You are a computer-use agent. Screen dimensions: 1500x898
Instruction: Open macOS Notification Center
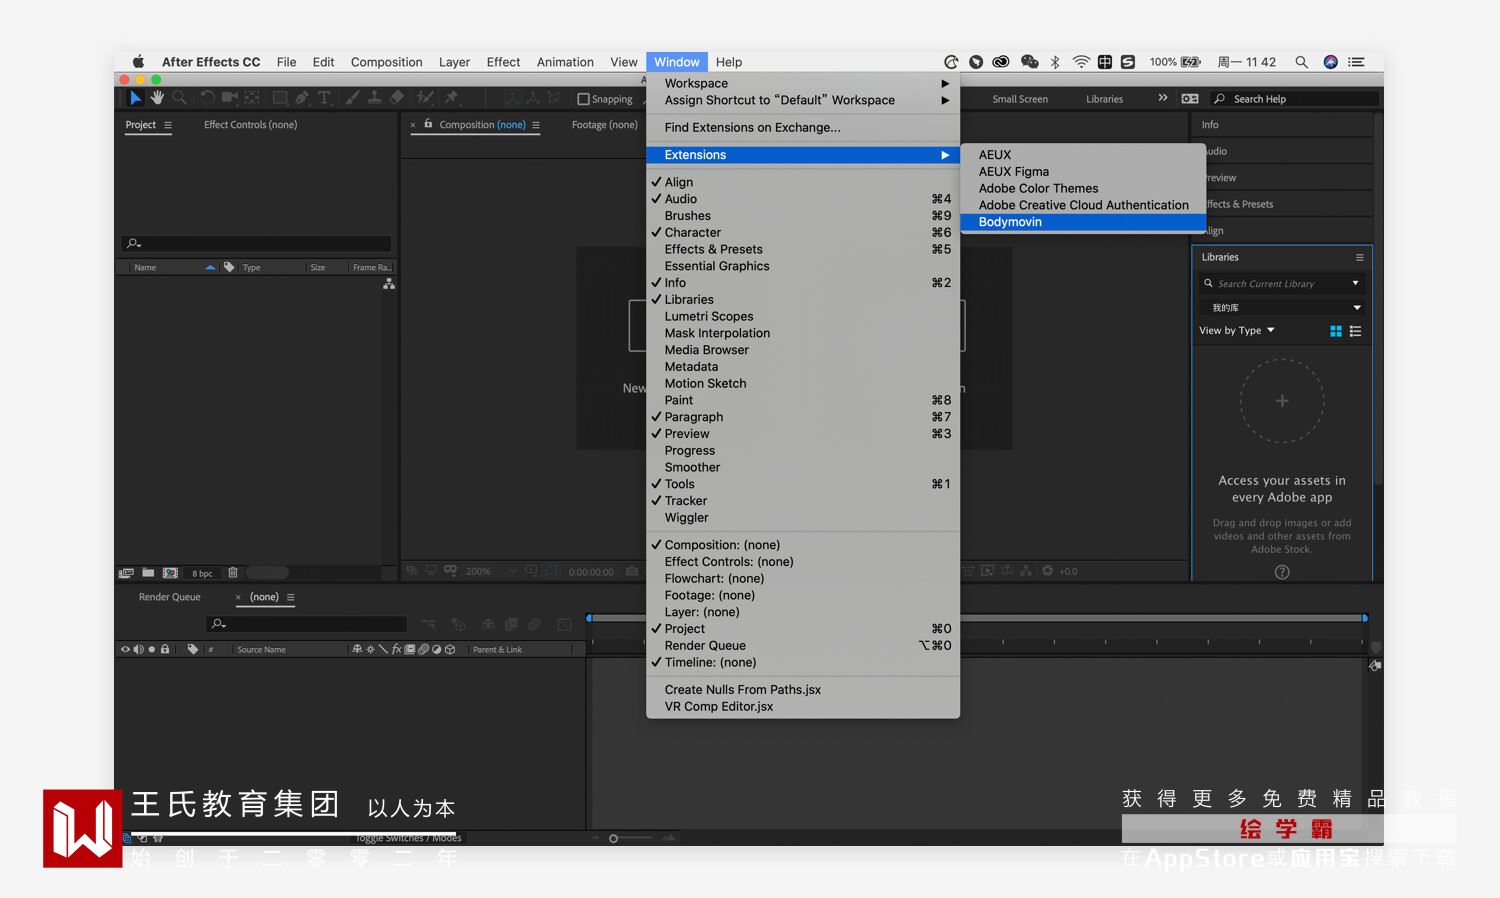click(x=1356, y=62)
